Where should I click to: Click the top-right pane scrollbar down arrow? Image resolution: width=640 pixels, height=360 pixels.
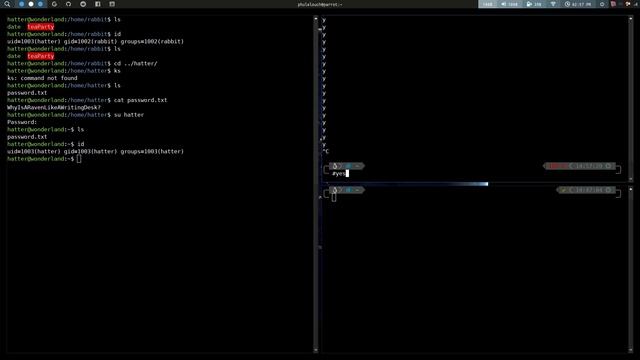click(x=631, y=179)
